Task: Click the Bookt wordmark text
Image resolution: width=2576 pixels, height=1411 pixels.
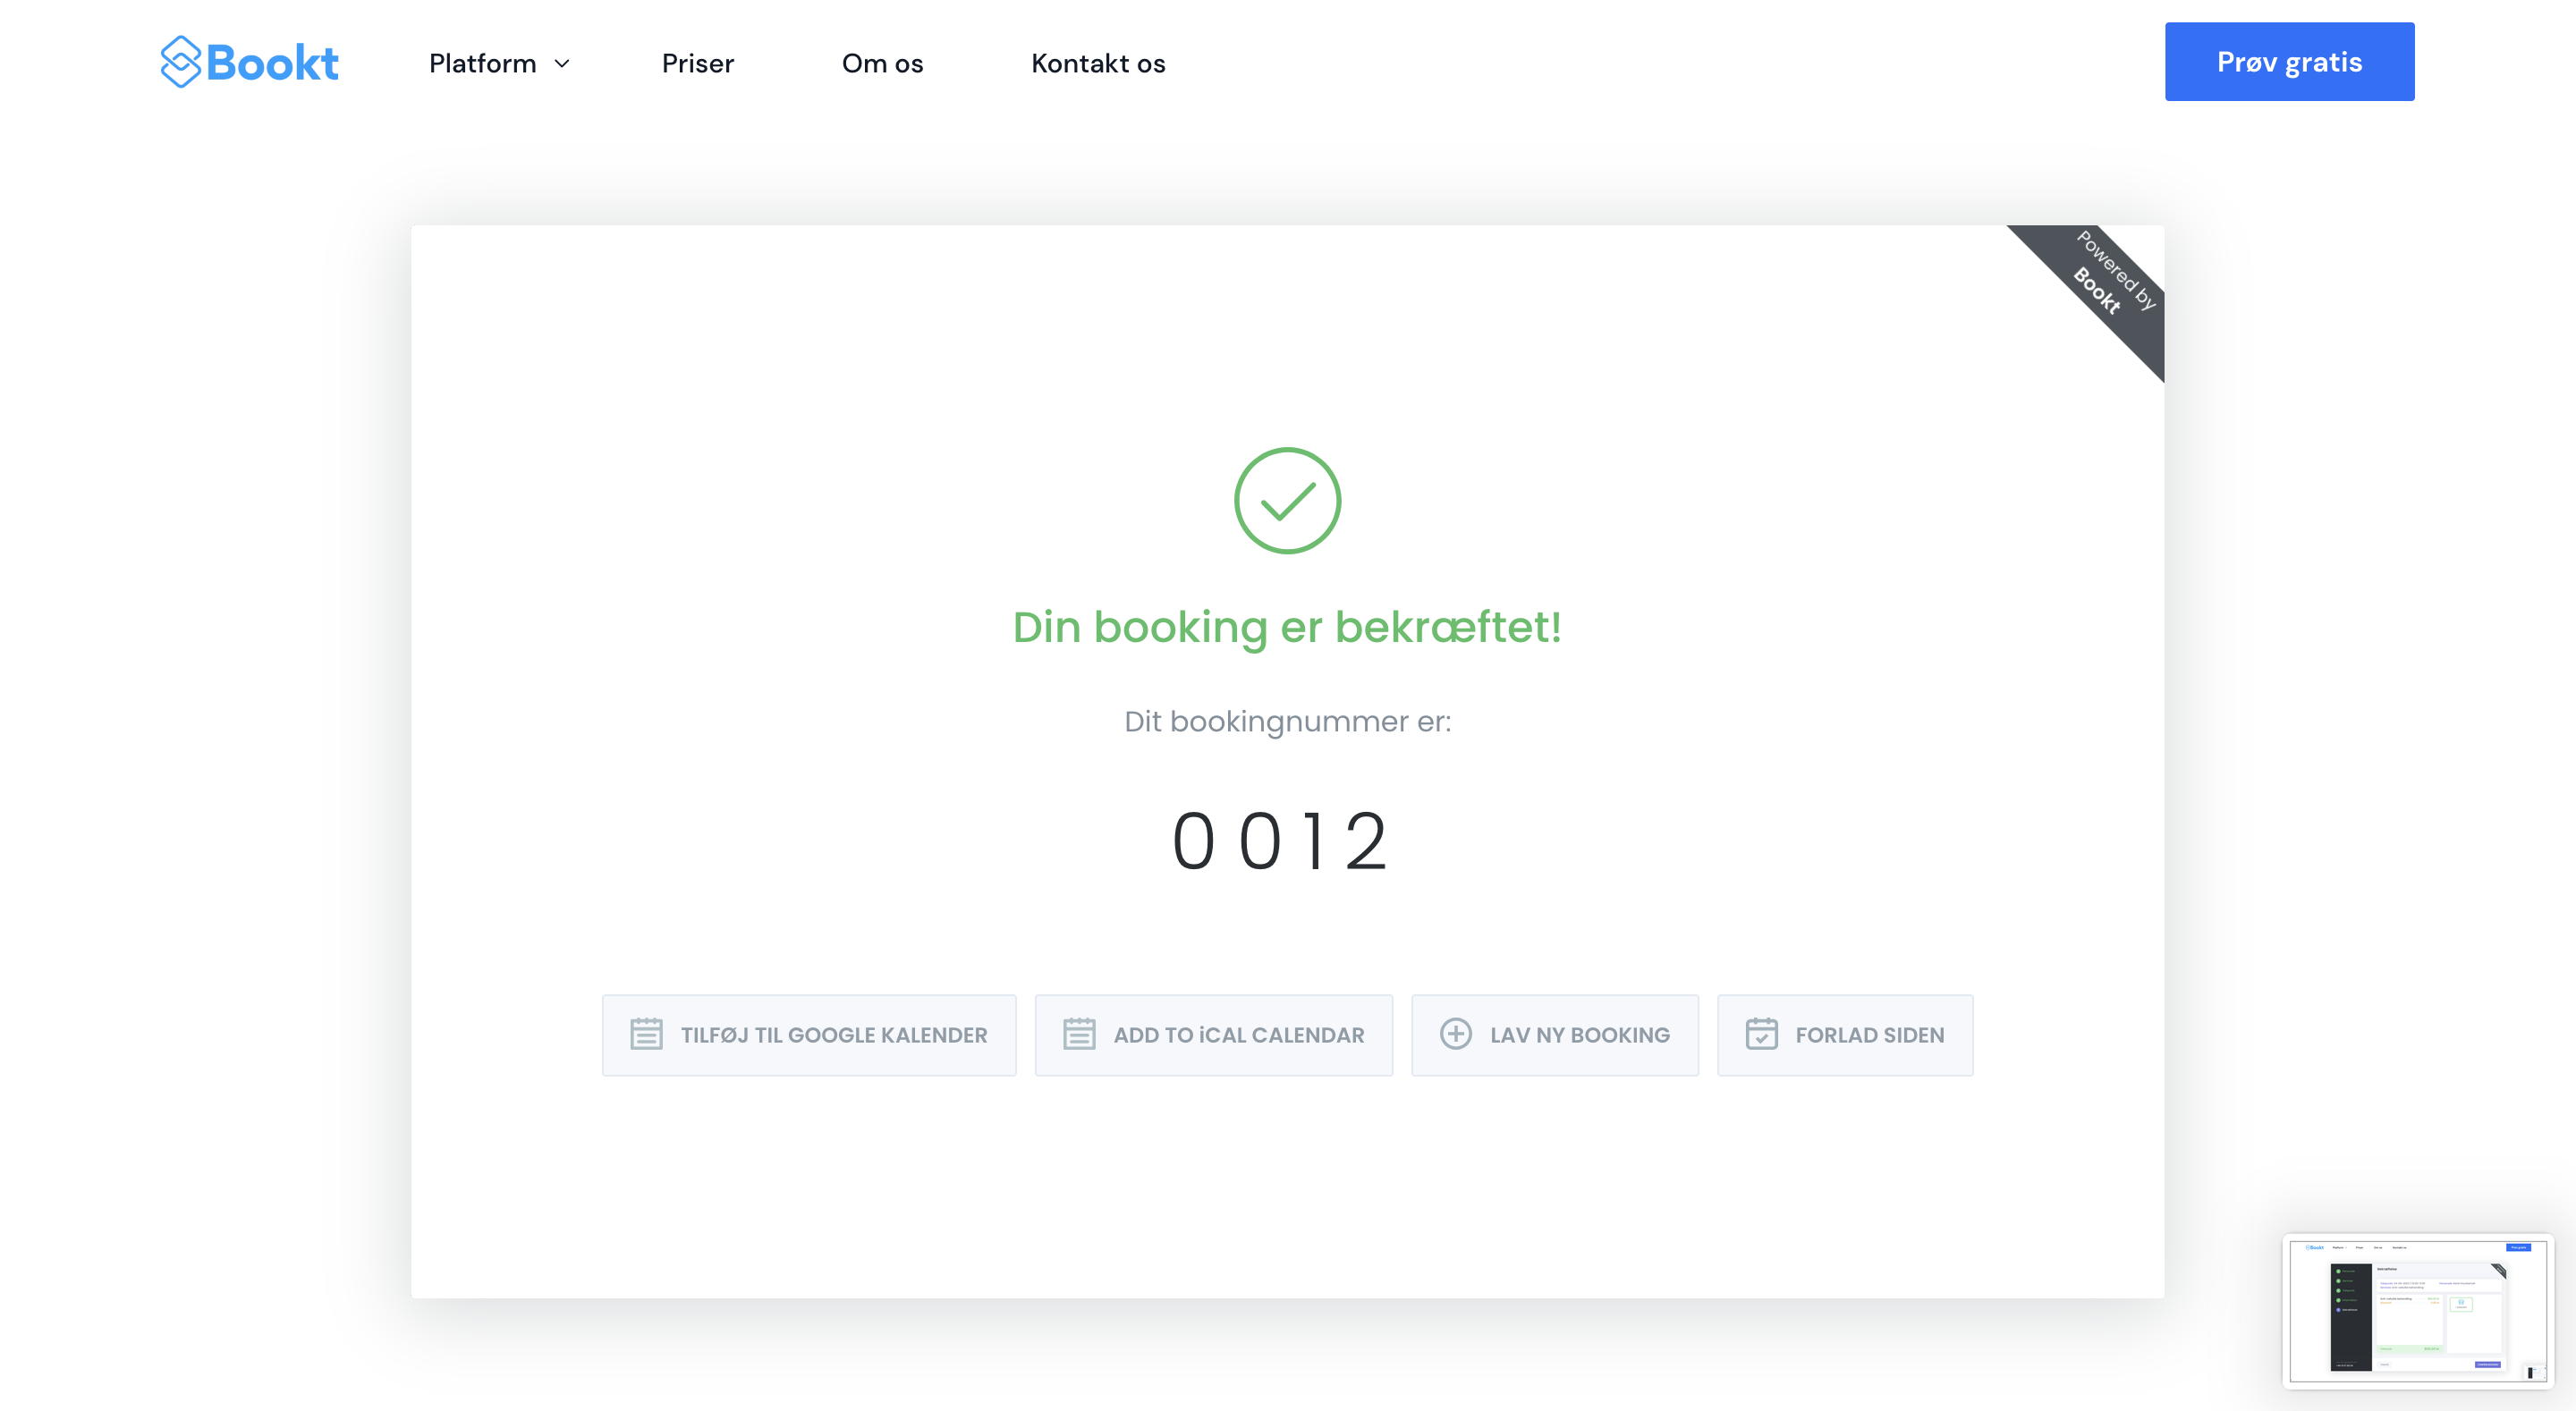Action: [x=272, y=63]
